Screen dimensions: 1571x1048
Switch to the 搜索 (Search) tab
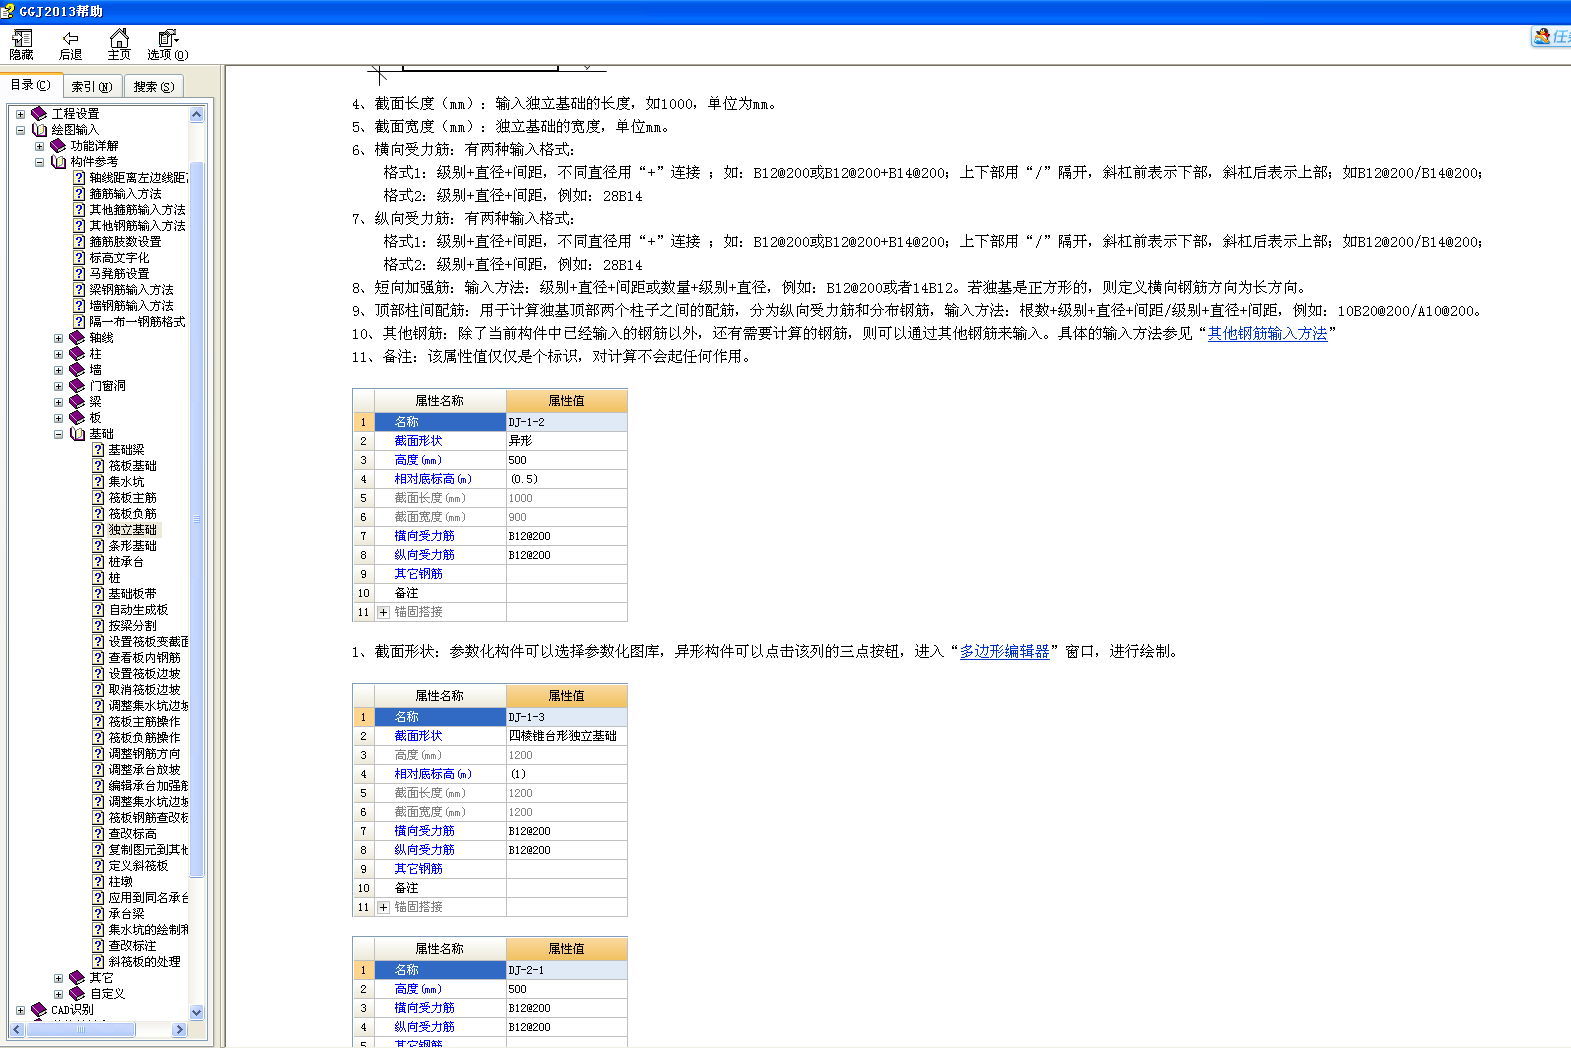pyautogui.click(x=153, y=87)
